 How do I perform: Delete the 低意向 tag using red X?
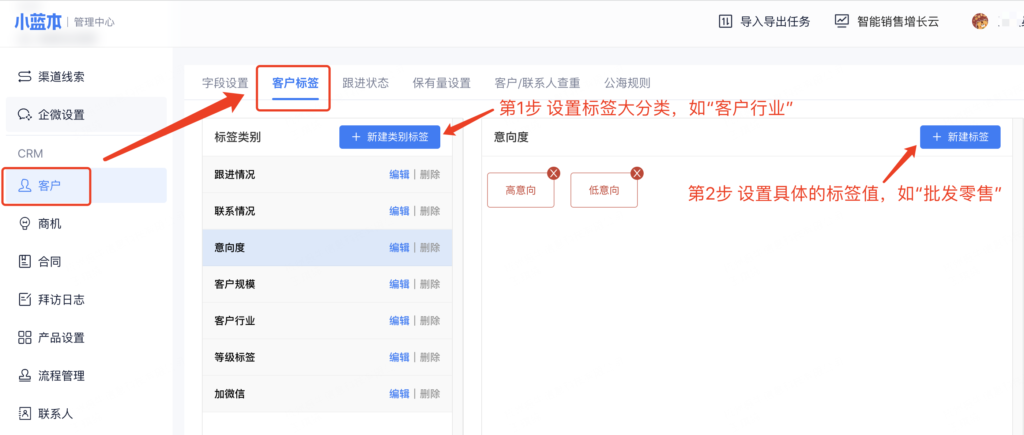tap(637, 174)
